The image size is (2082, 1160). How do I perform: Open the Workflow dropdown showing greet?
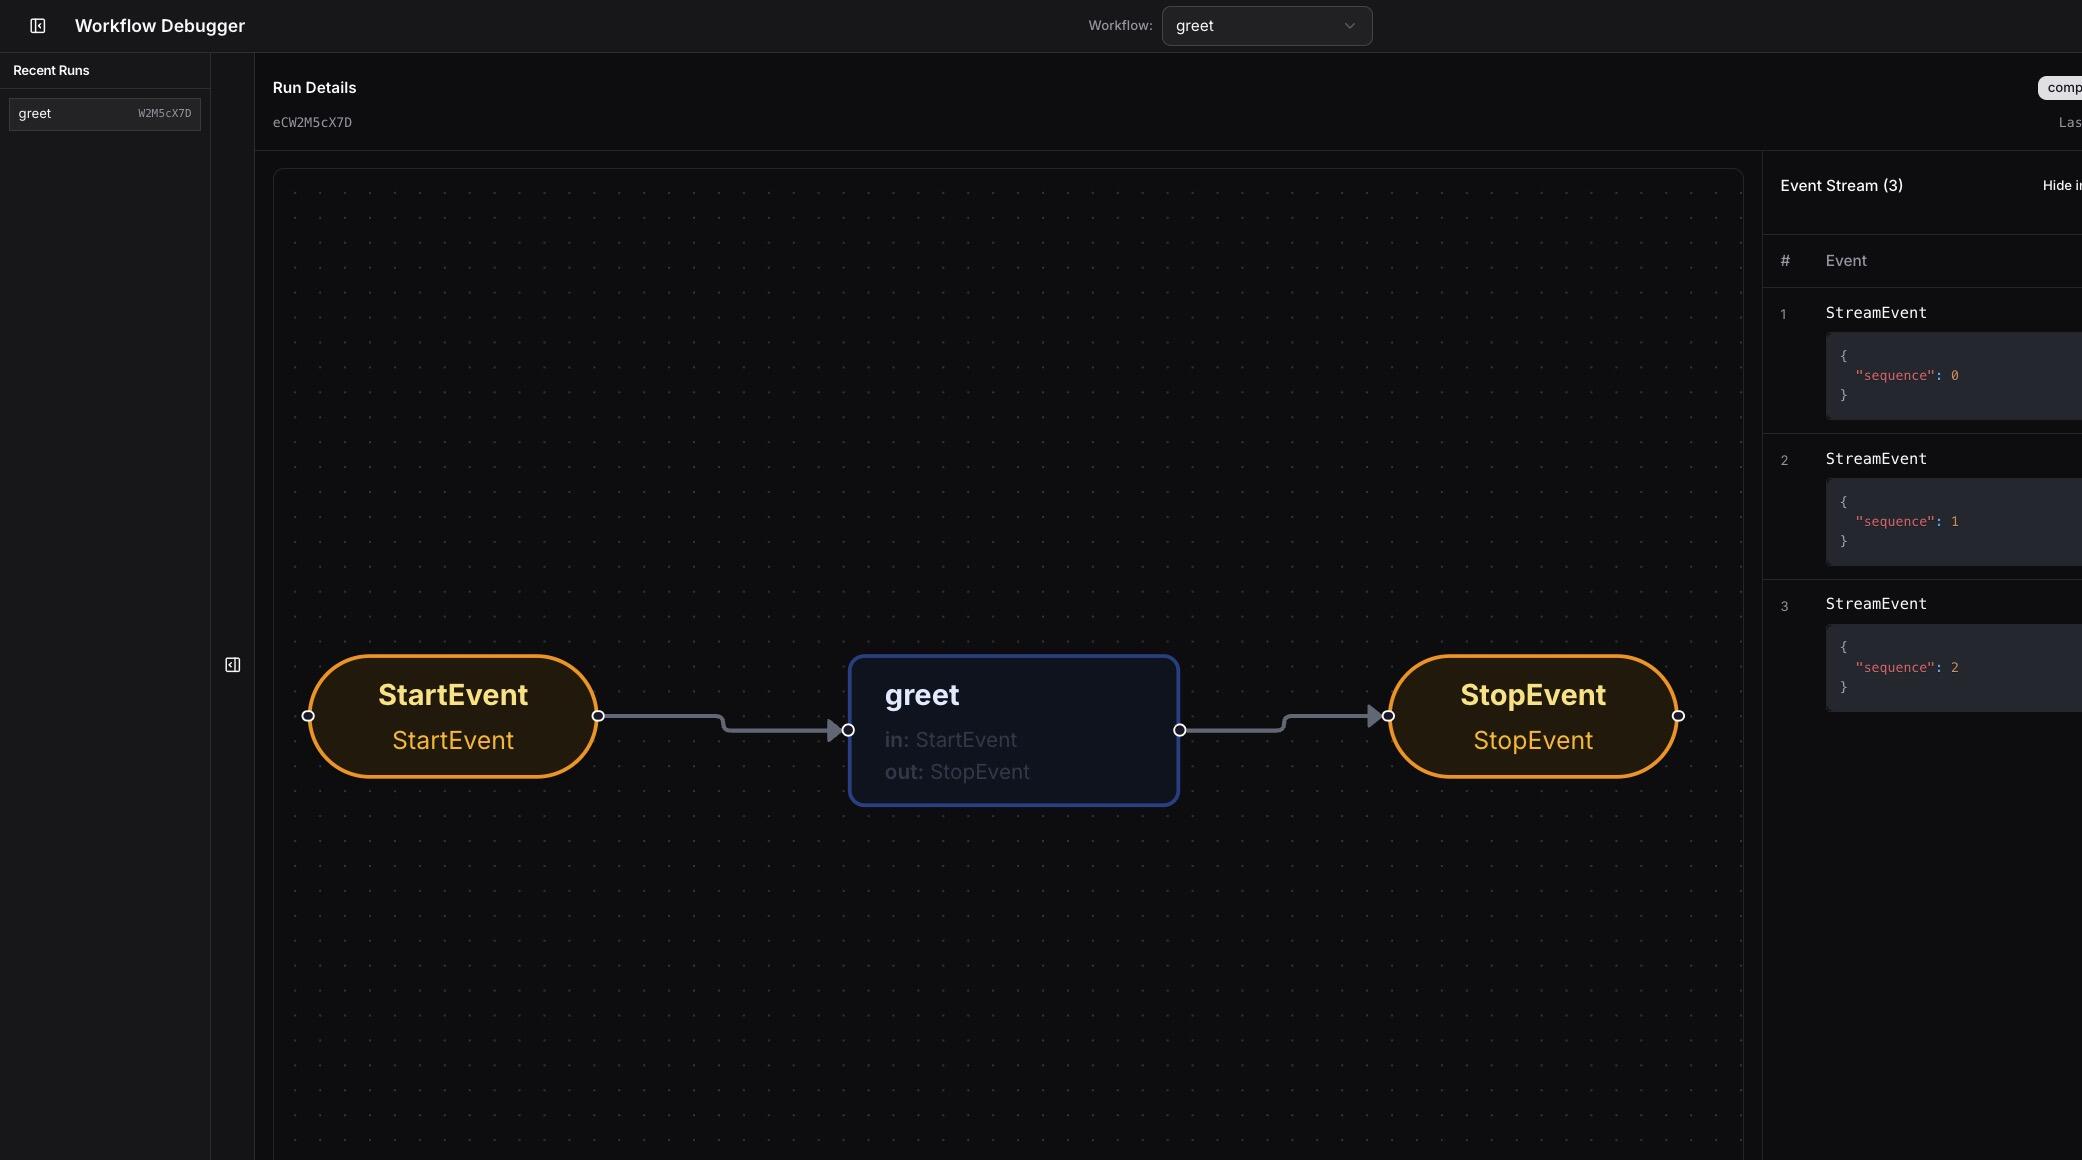coord(1266,26)
